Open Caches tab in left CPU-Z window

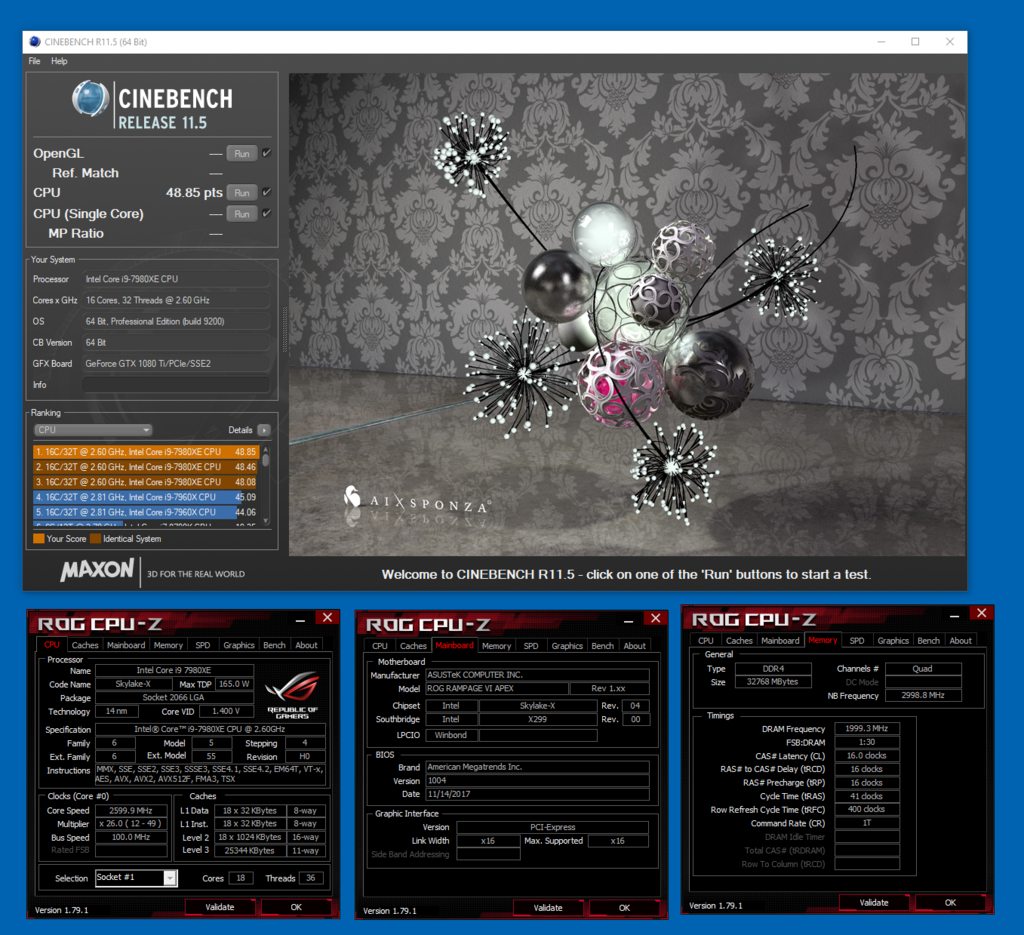[85, 645]
